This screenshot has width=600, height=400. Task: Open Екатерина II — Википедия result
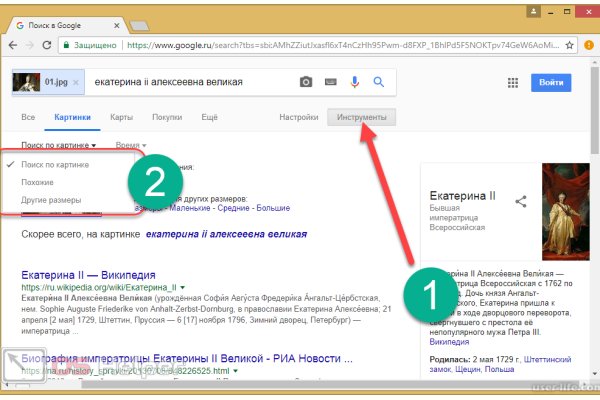pyautogui.click(x=88, y=275)
